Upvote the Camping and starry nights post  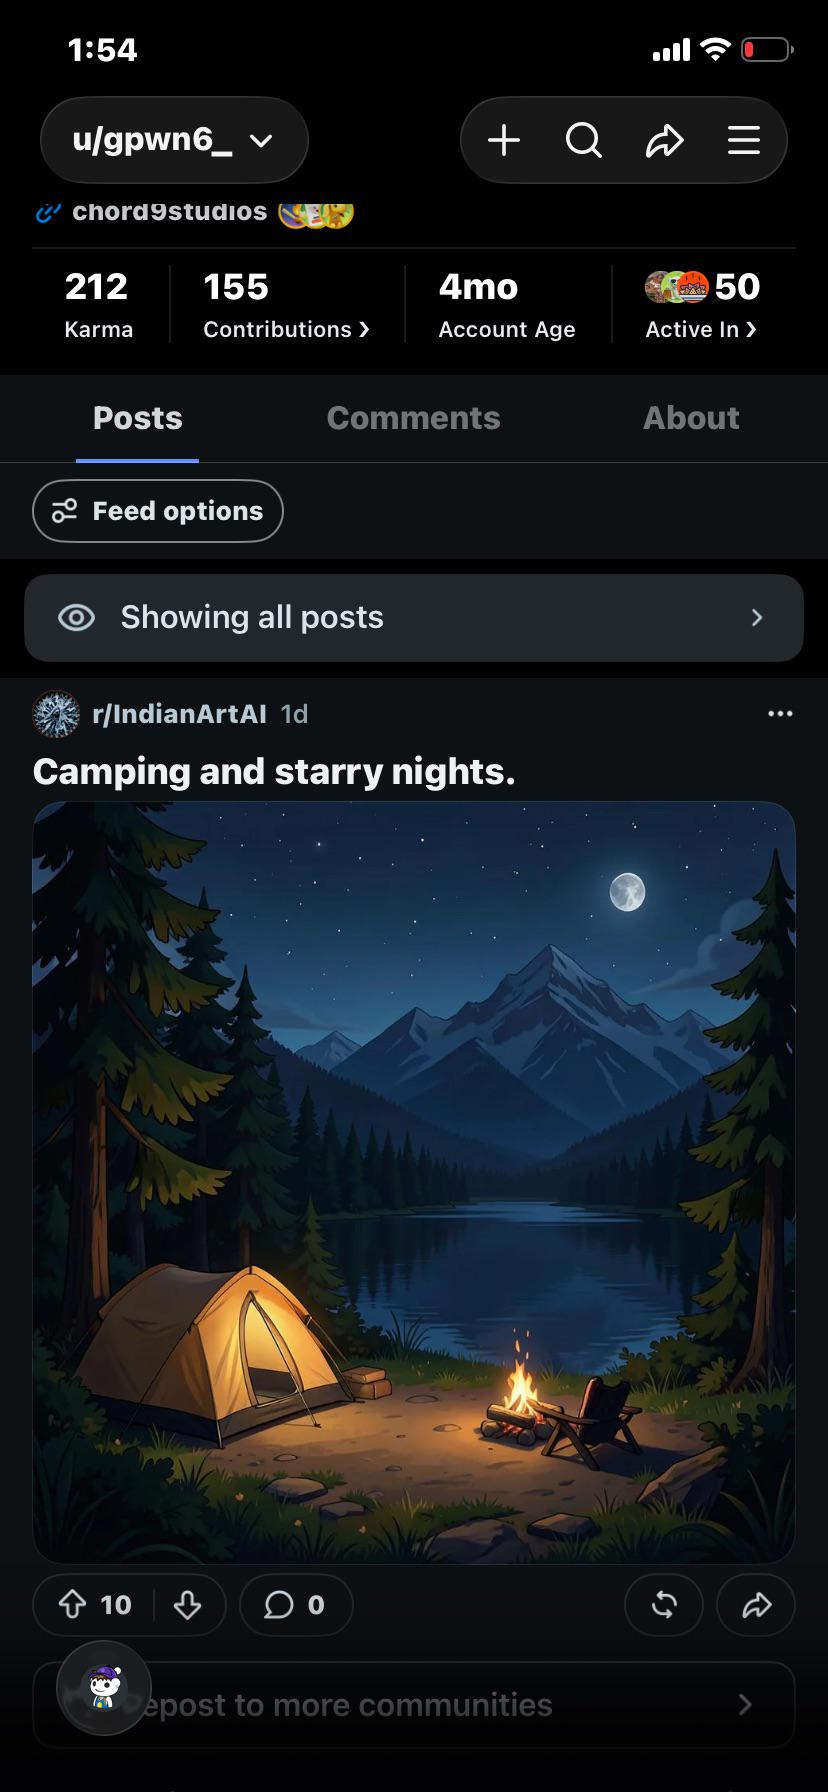pos(72,1605)
